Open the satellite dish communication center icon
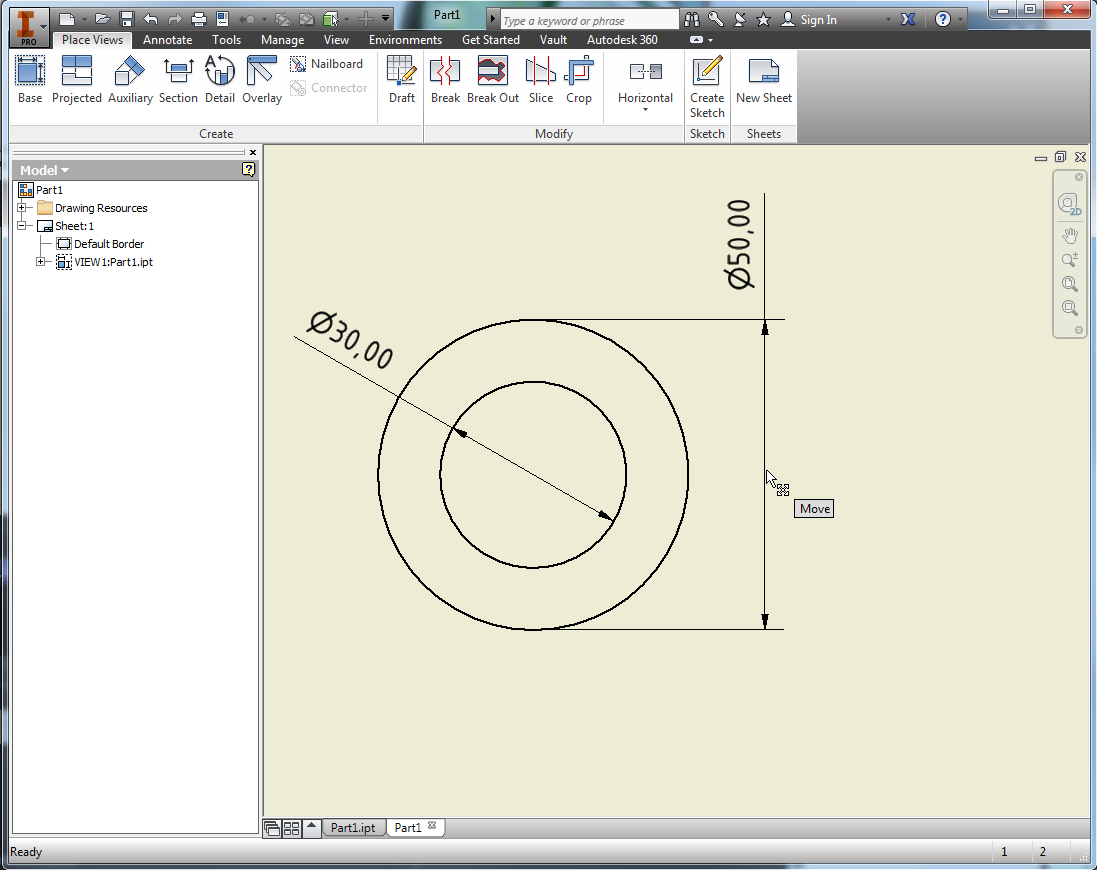 point(739,20)
